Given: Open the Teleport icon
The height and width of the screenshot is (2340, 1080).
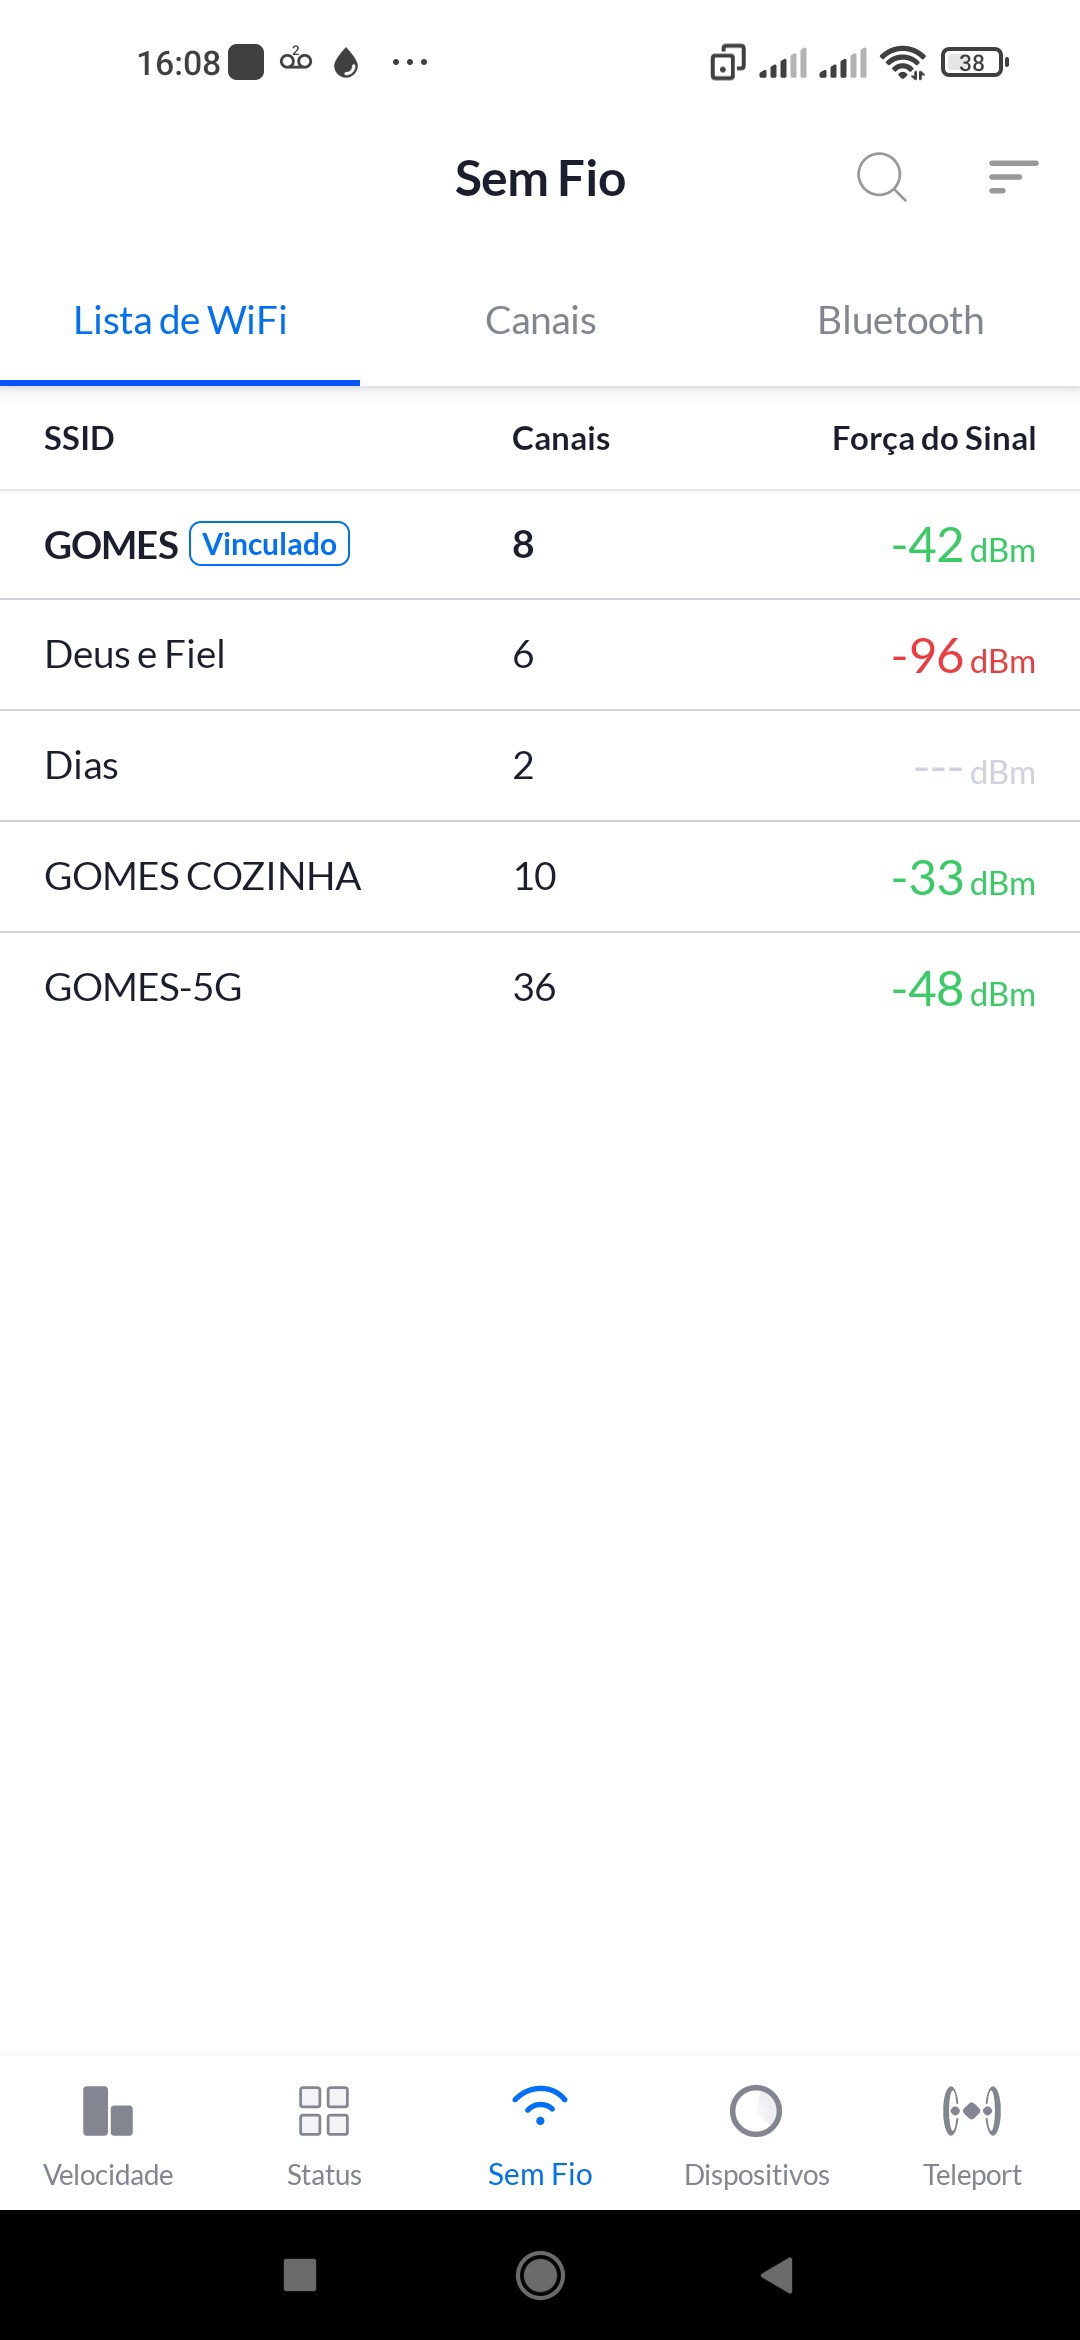Looking at the screenshot, I should [x=972, y=2111].
